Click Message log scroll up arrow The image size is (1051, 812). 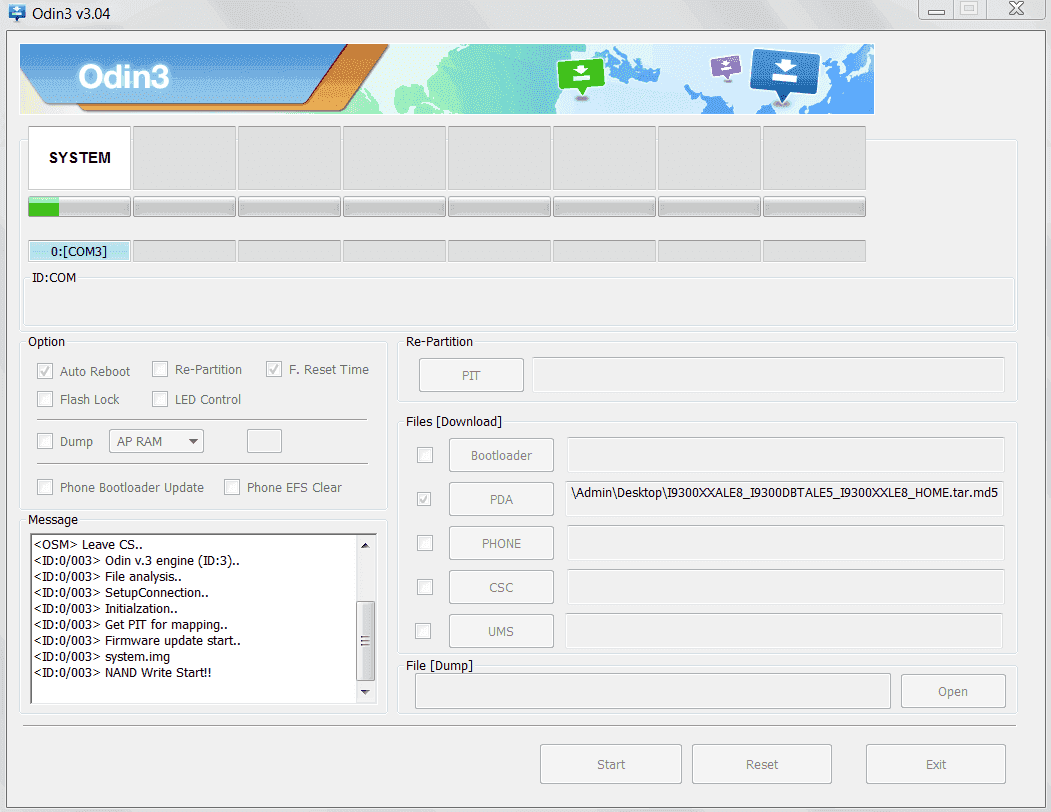tap(365, 544)
